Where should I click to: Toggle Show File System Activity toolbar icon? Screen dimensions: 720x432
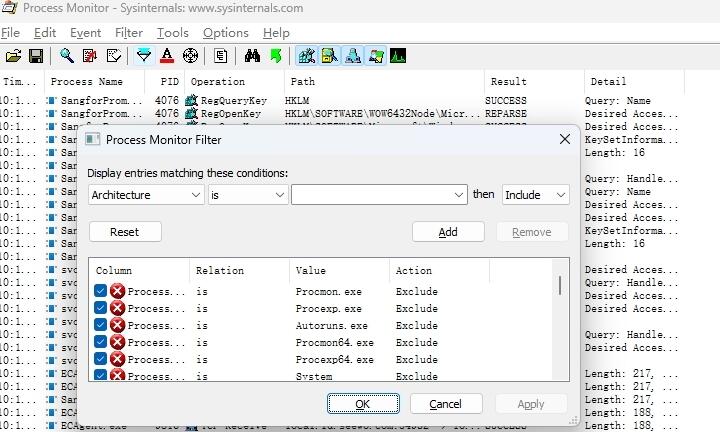[x=330, y=56]
